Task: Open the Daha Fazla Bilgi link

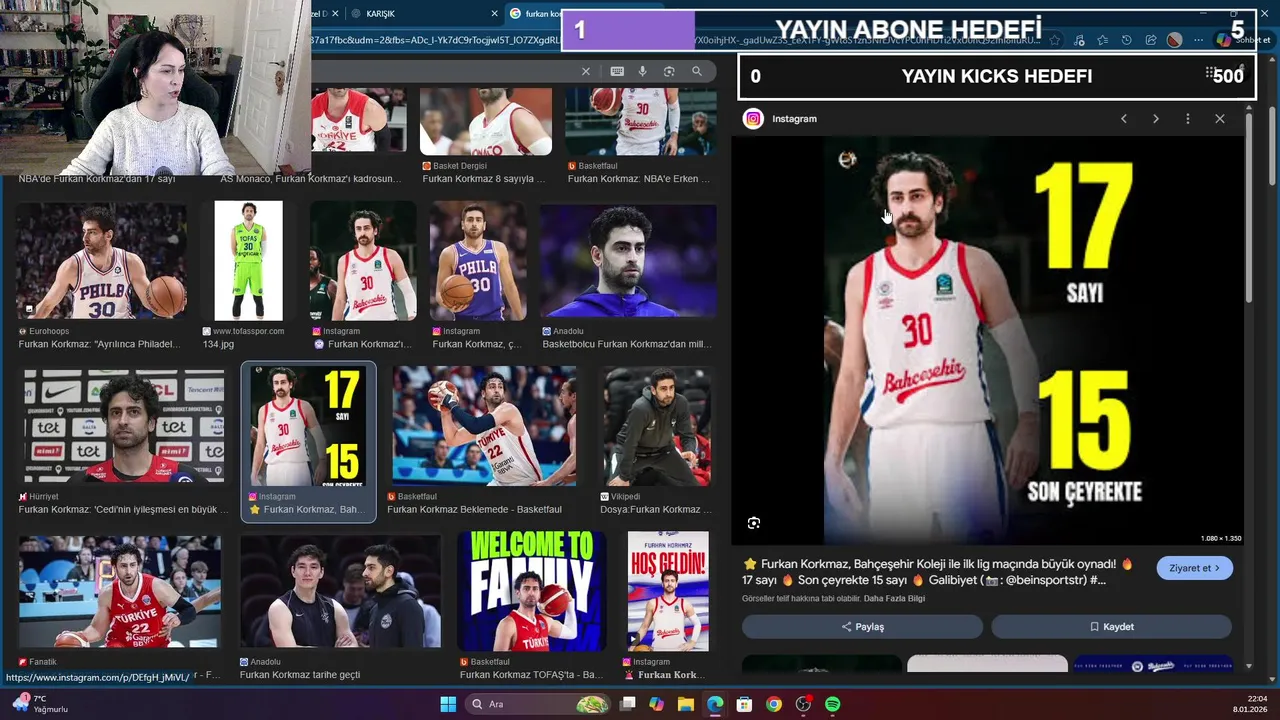Action: (x=894, y=598)
